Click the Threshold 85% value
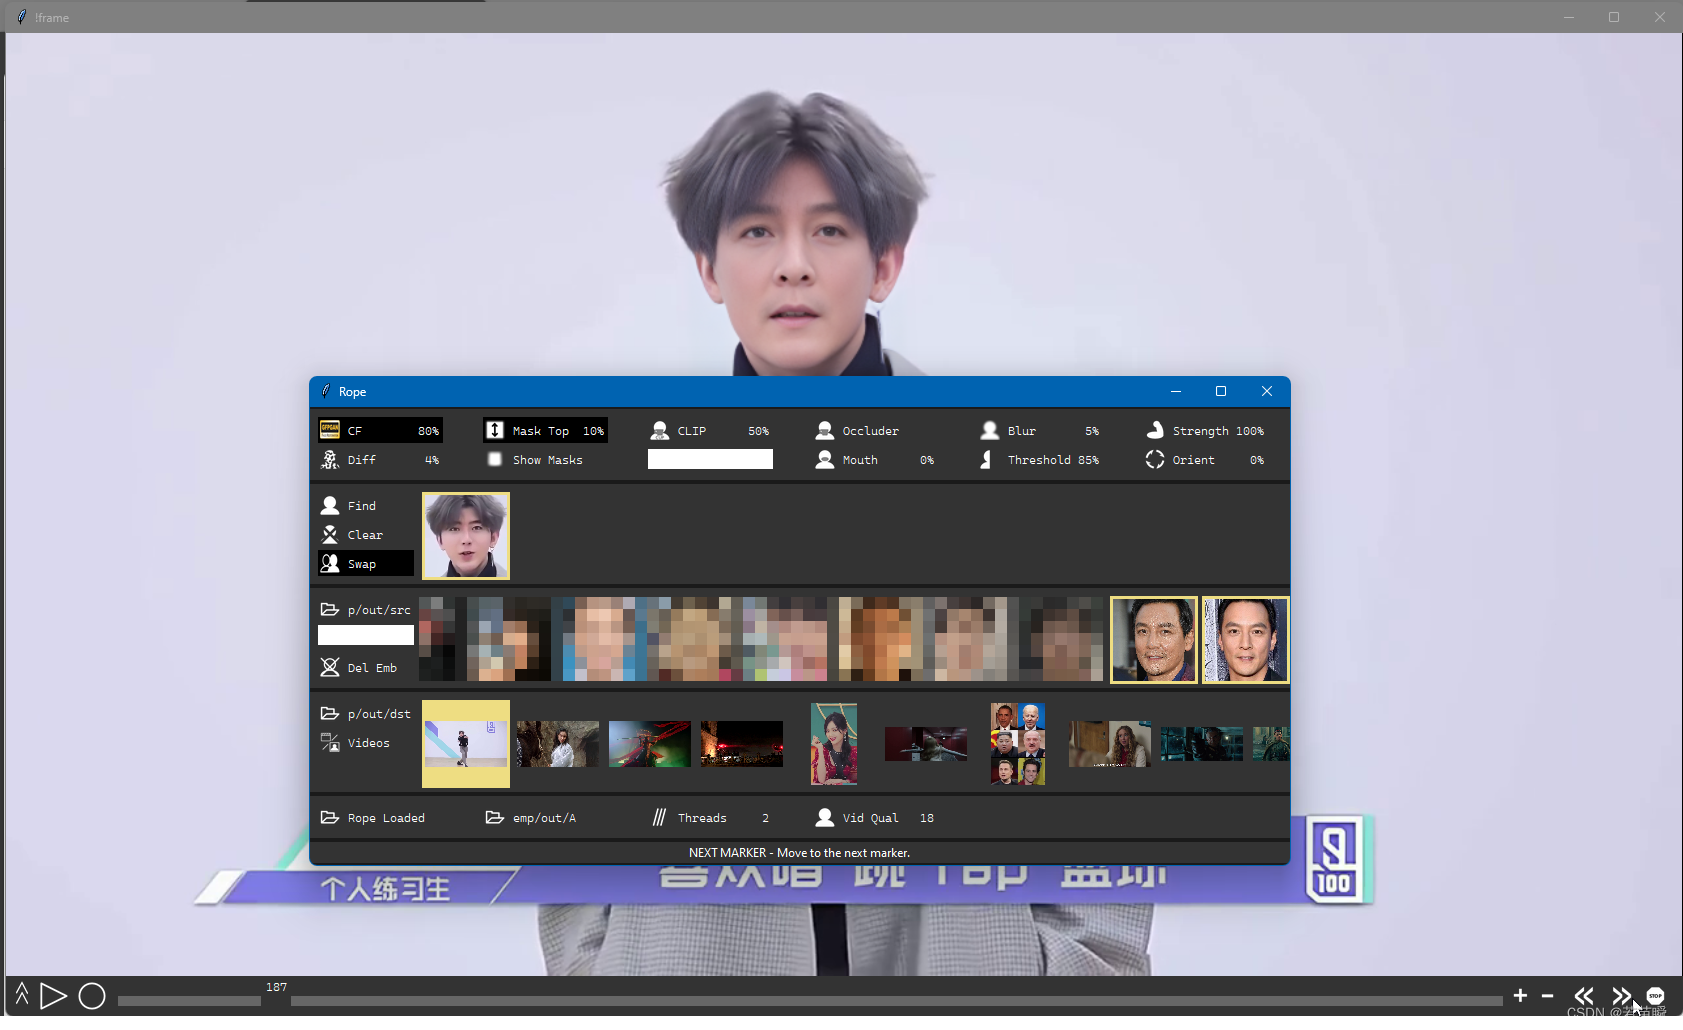This screenshot has height=1030, width=1683. point(1088,460)
